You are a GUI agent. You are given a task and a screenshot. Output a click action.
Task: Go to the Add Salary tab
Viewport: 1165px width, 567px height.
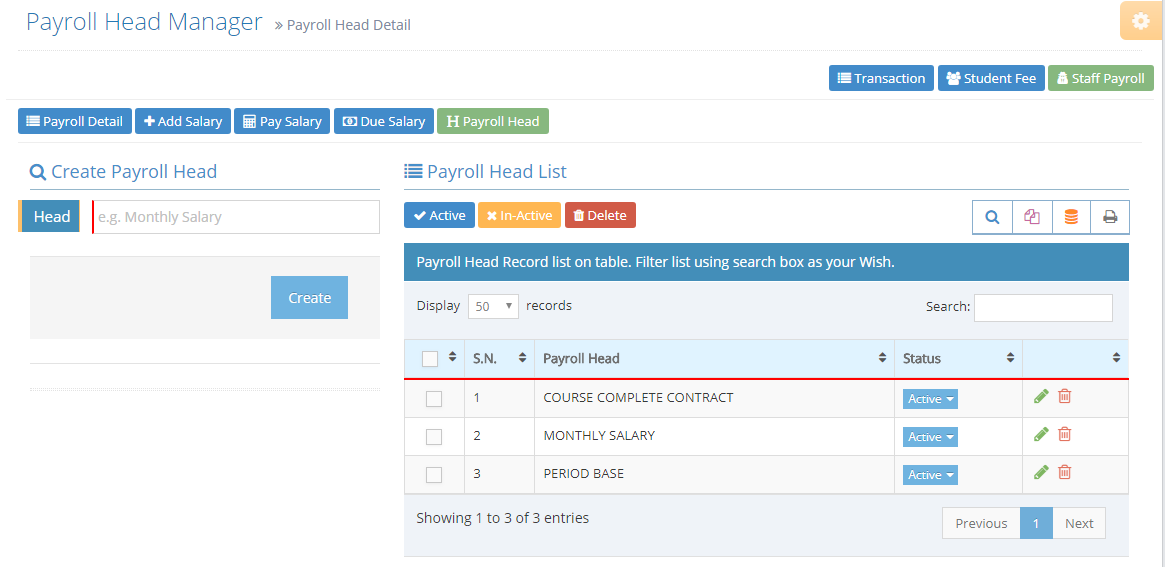[183, 121]
